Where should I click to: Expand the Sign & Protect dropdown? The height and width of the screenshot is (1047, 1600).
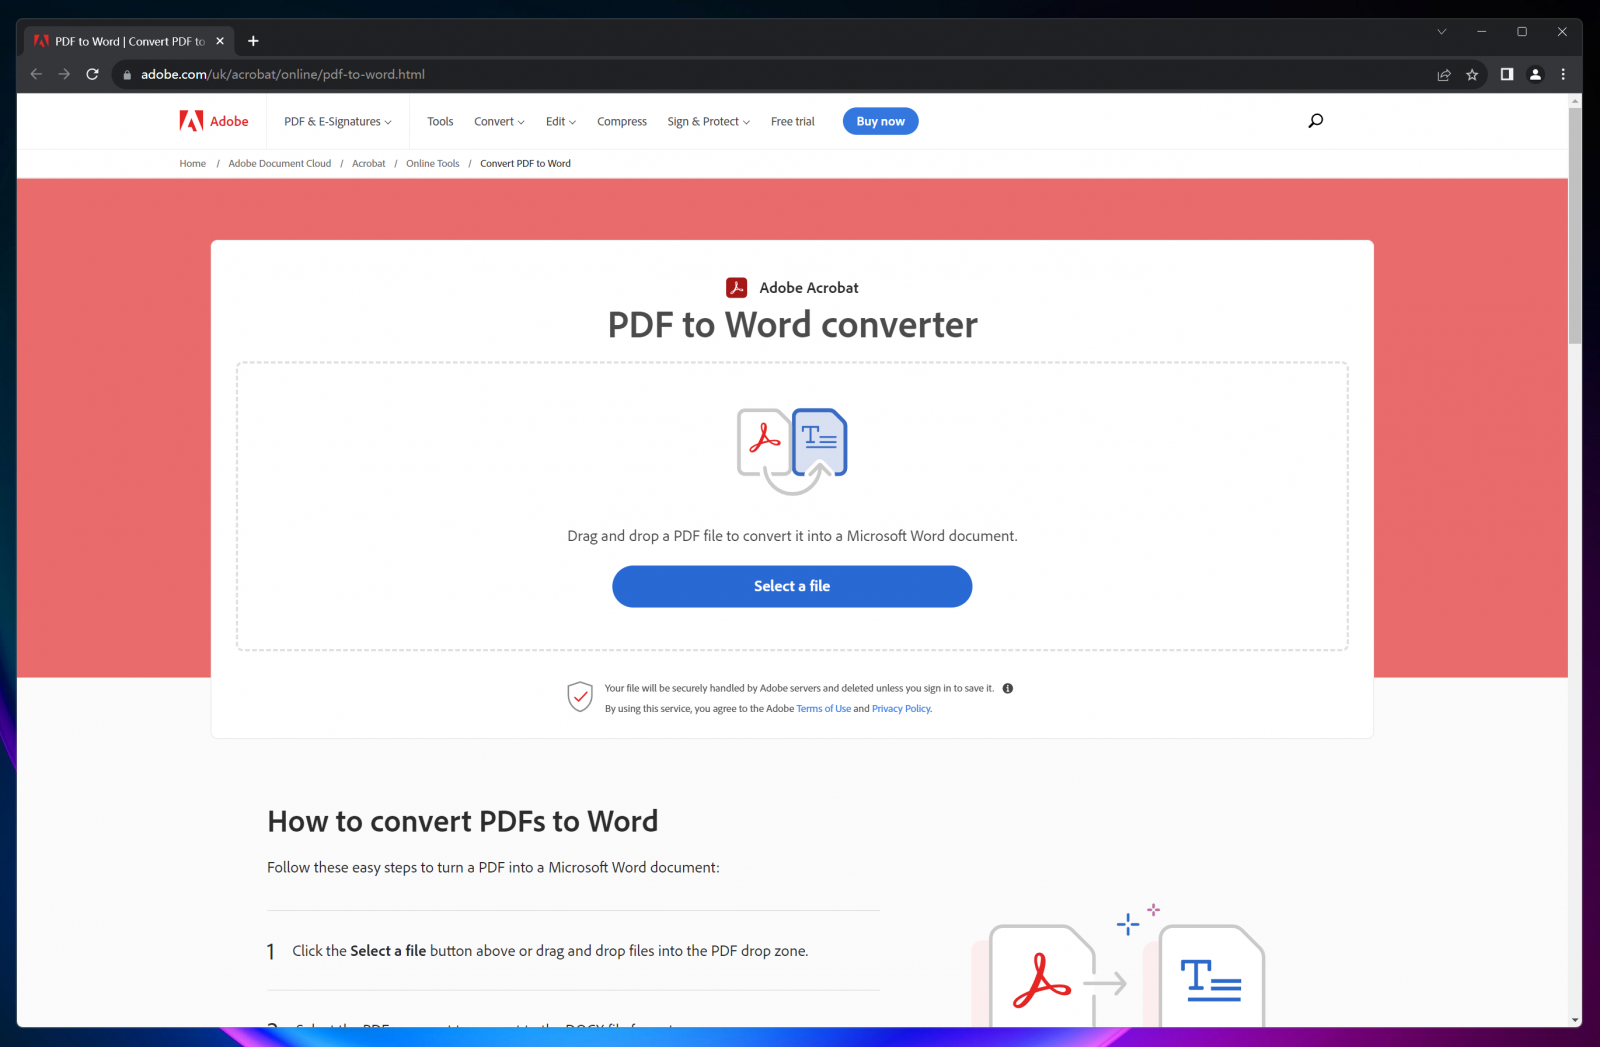click(x=708, y=122)
